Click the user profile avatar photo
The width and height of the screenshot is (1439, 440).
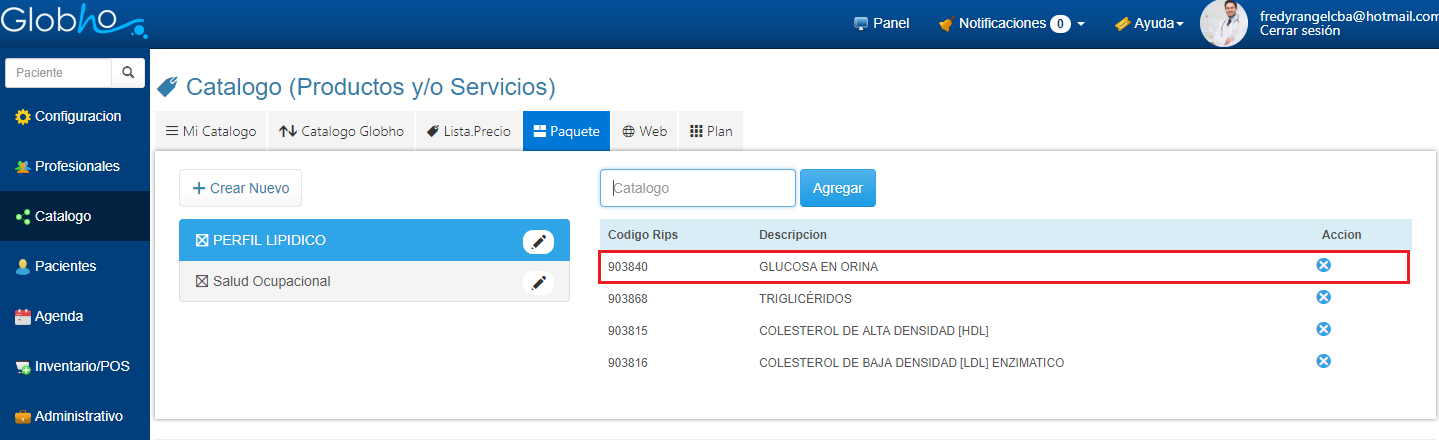(x=1223, y=23)
